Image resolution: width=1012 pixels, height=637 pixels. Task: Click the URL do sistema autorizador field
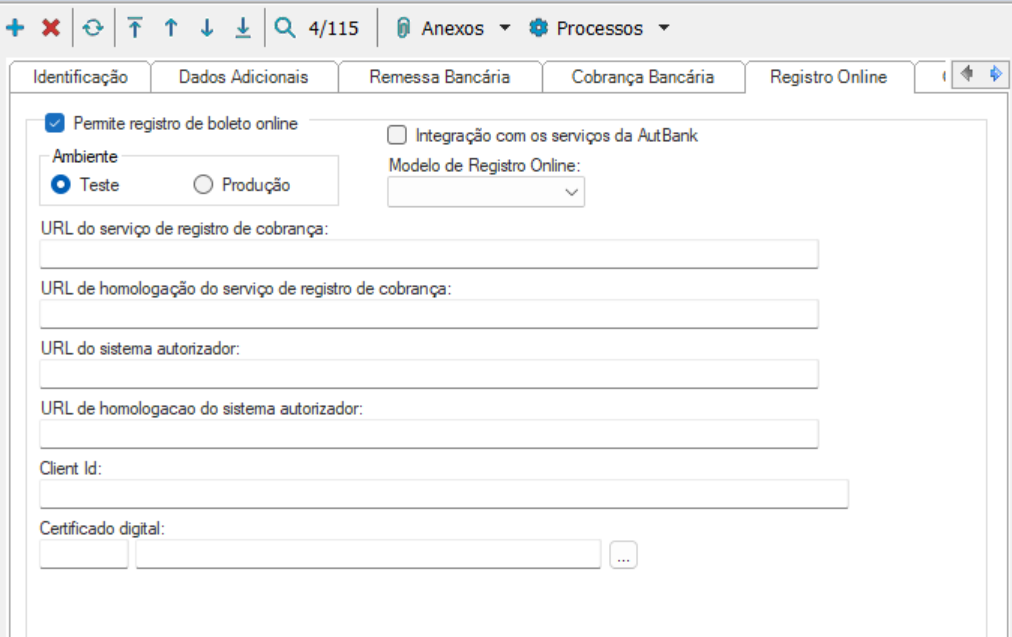pos(429,374)
